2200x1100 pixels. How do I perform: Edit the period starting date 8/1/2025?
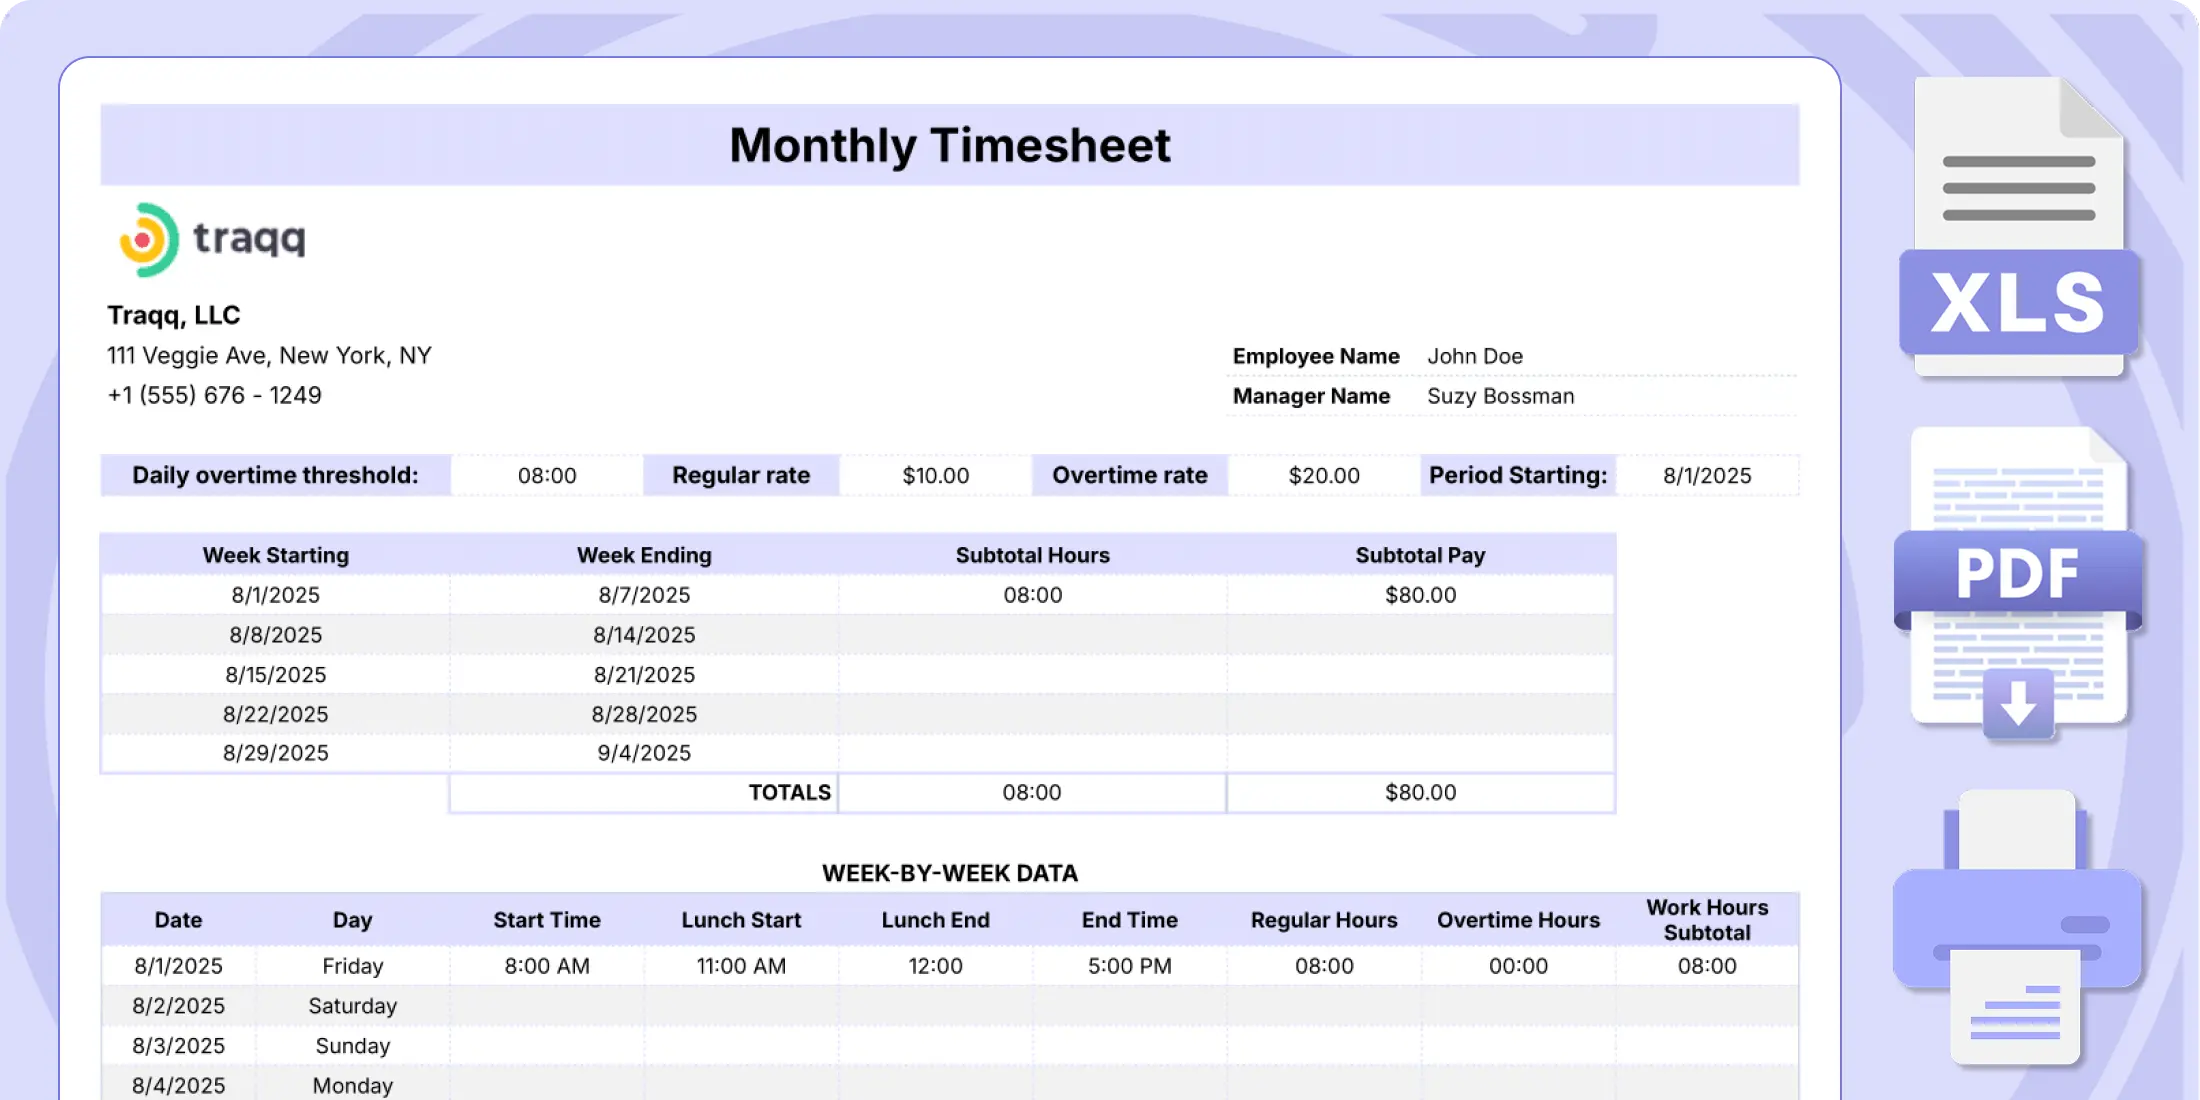(1707, 476)
